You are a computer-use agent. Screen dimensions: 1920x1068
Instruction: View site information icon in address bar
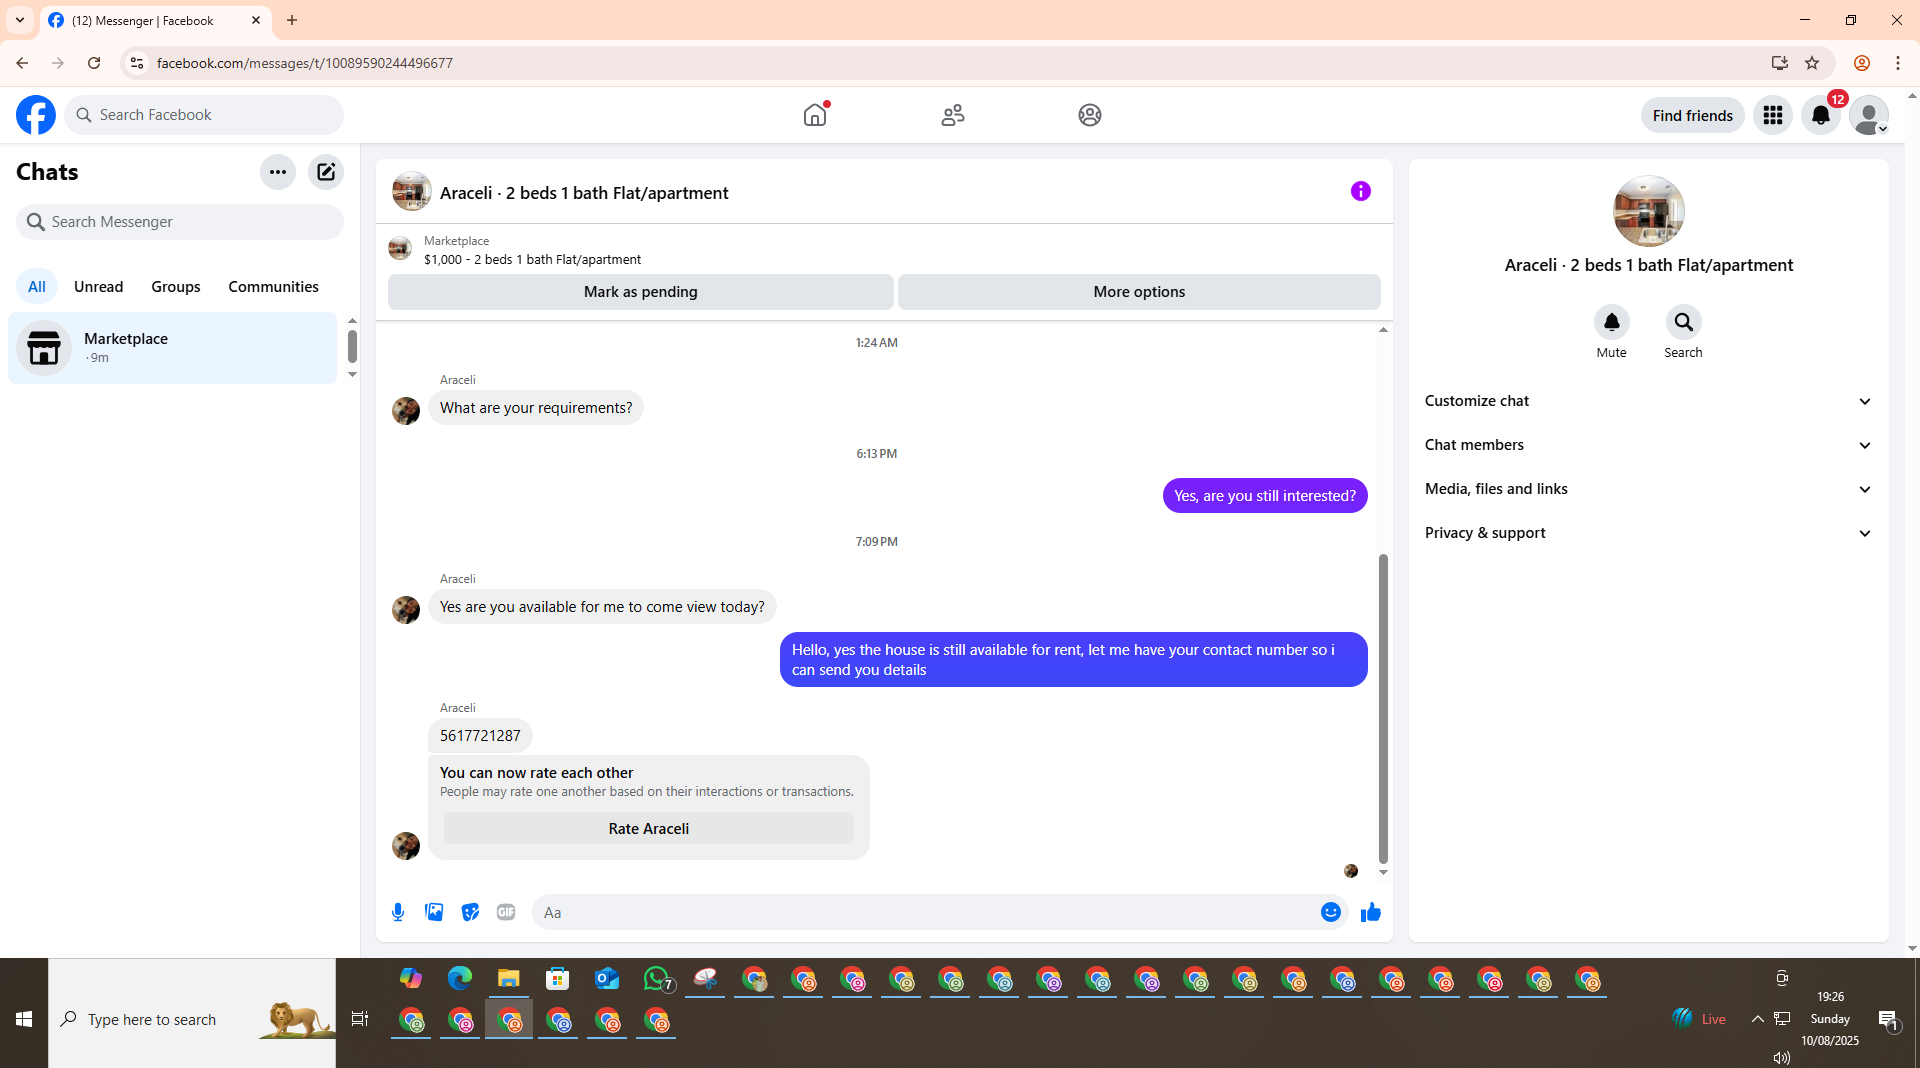point(137,63)
